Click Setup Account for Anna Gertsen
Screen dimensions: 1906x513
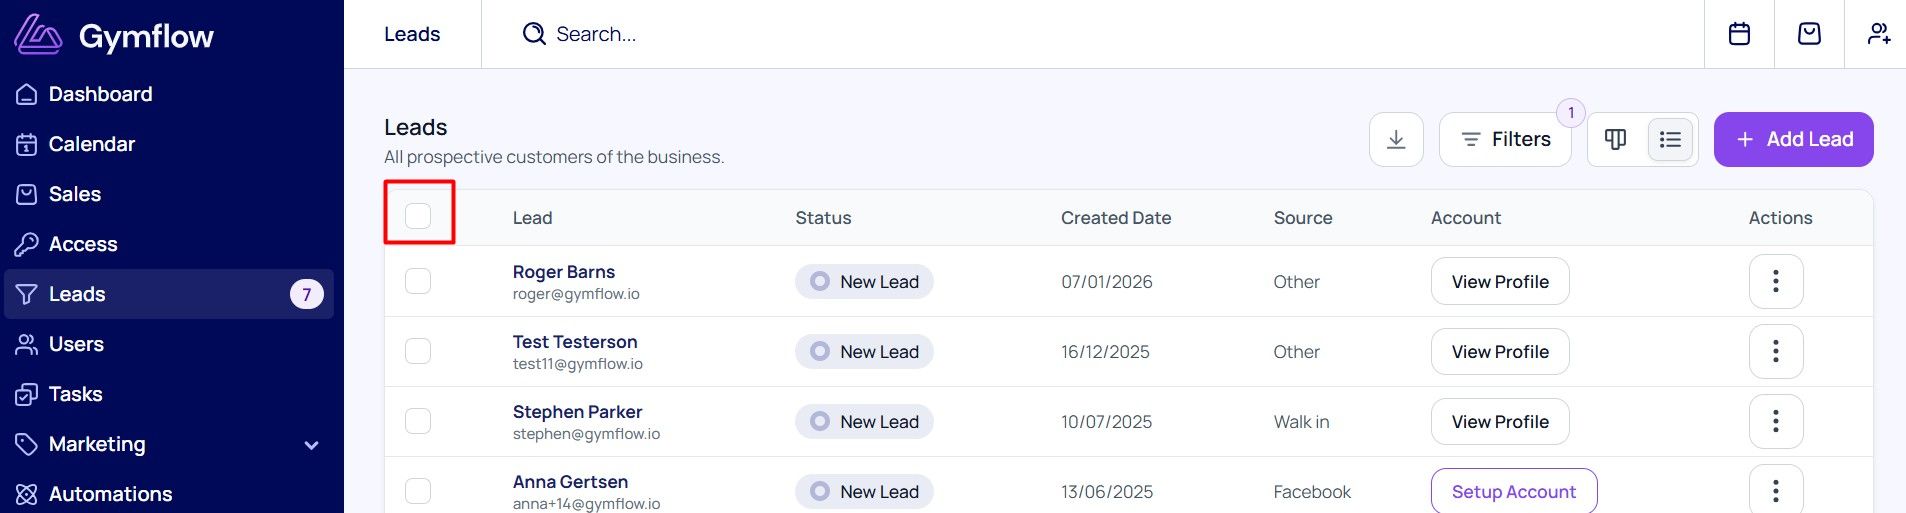1514,491
